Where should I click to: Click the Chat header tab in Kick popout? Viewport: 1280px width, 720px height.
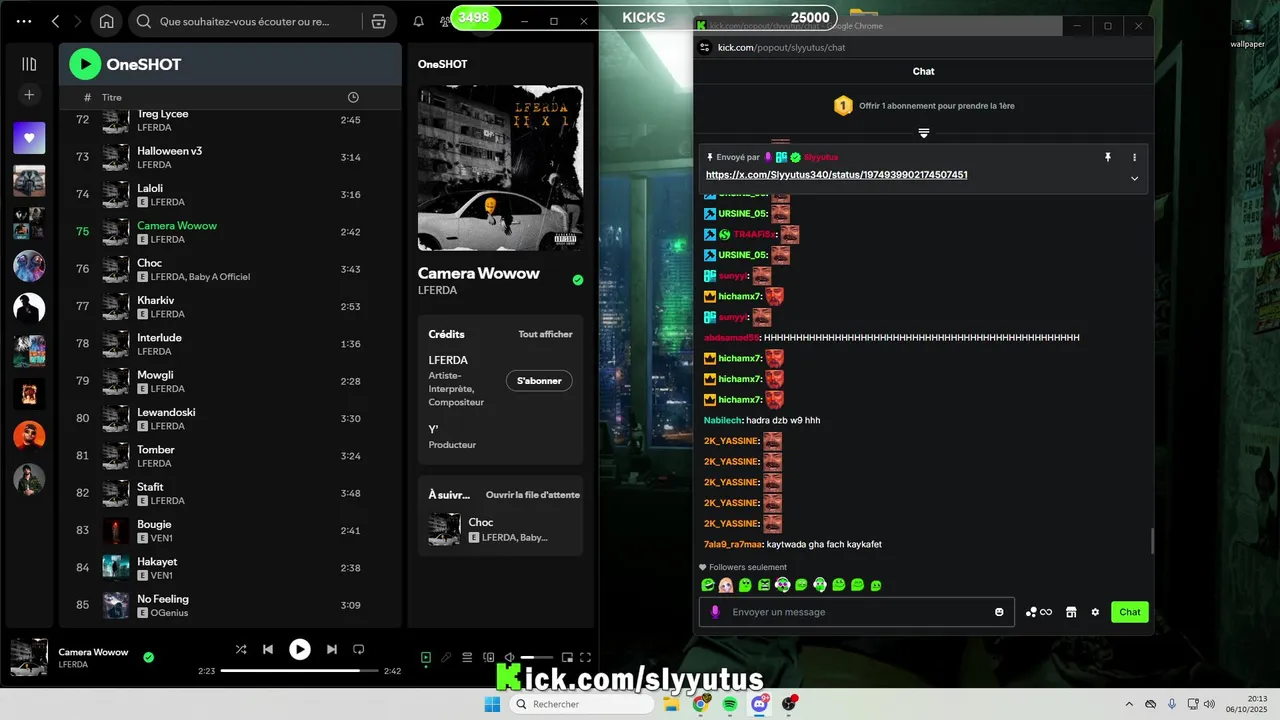[924, 71]
